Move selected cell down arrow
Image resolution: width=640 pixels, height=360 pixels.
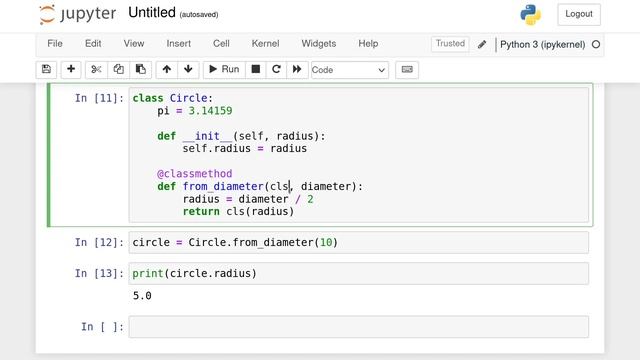tap(188, 69)
